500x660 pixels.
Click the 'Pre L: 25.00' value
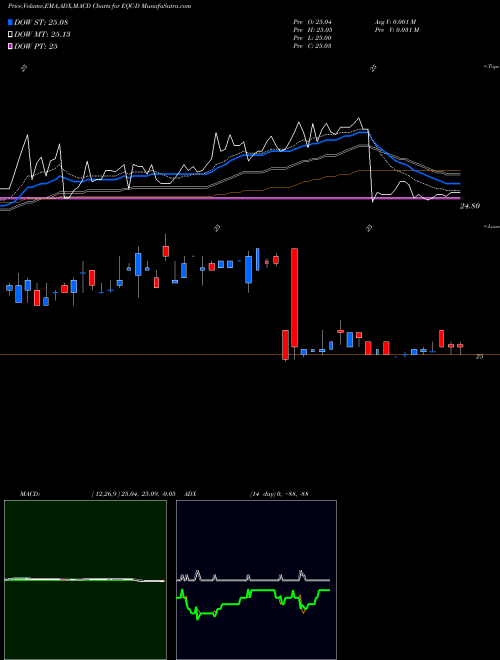click(x=312, y=38)
